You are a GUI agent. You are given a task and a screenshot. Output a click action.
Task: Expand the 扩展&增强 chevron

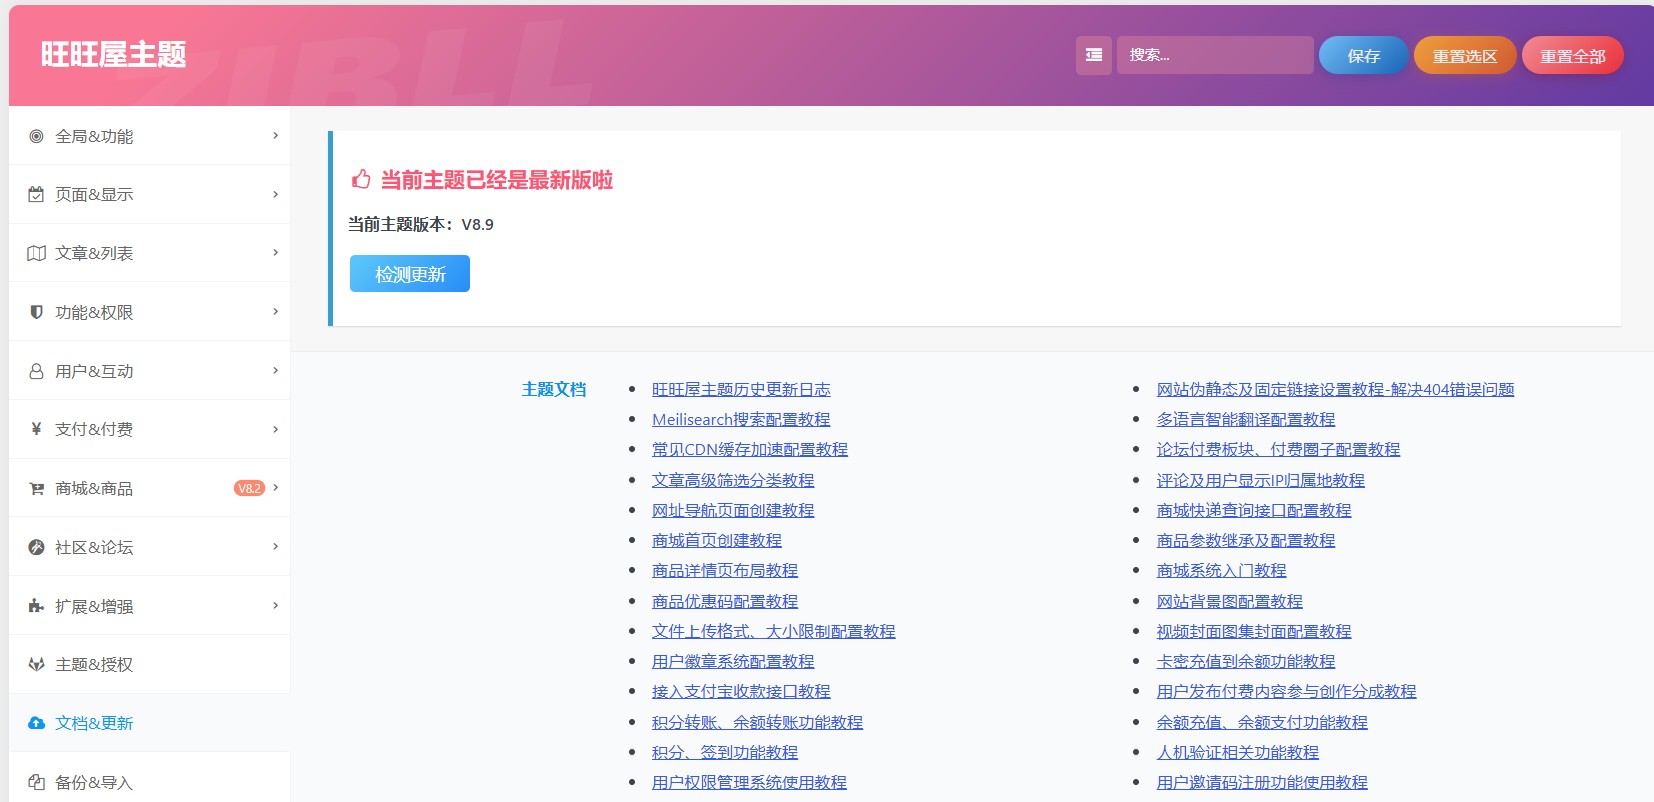[x=276, y=605]
